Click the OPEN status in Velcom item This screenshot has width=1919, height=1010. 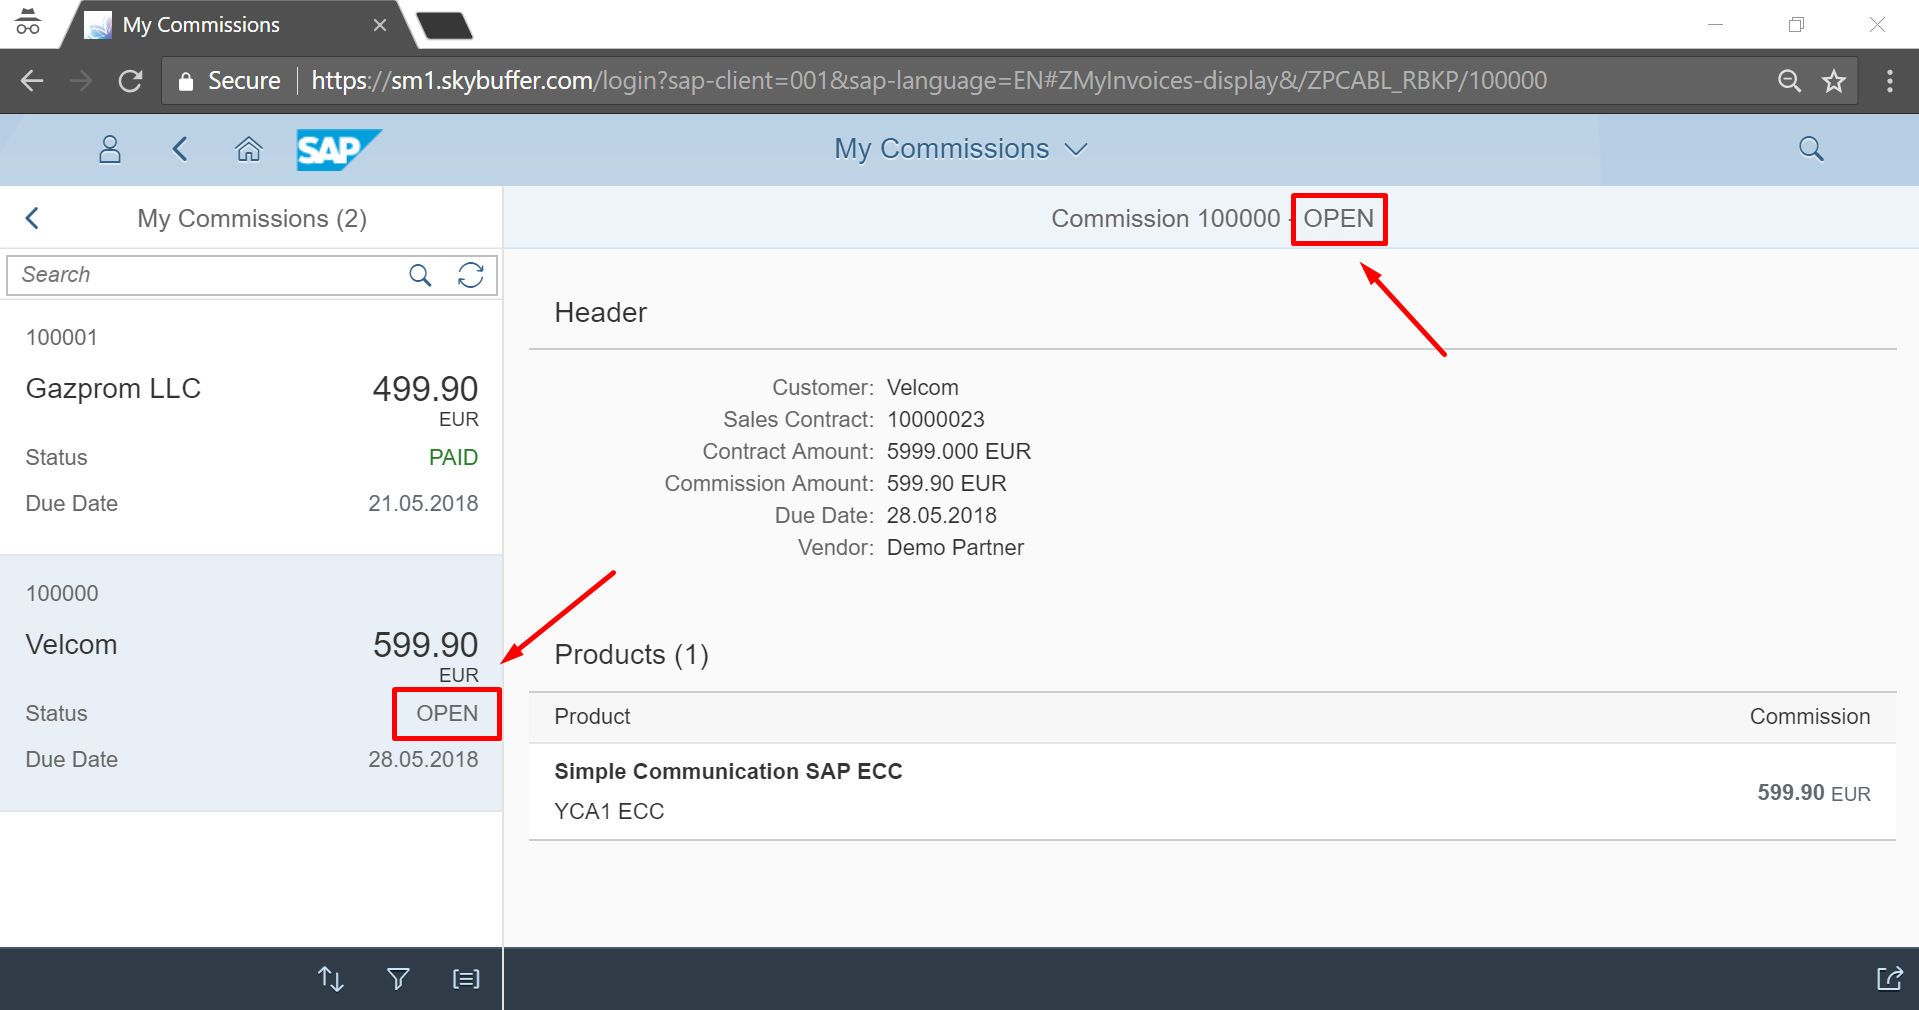[447, 714]
